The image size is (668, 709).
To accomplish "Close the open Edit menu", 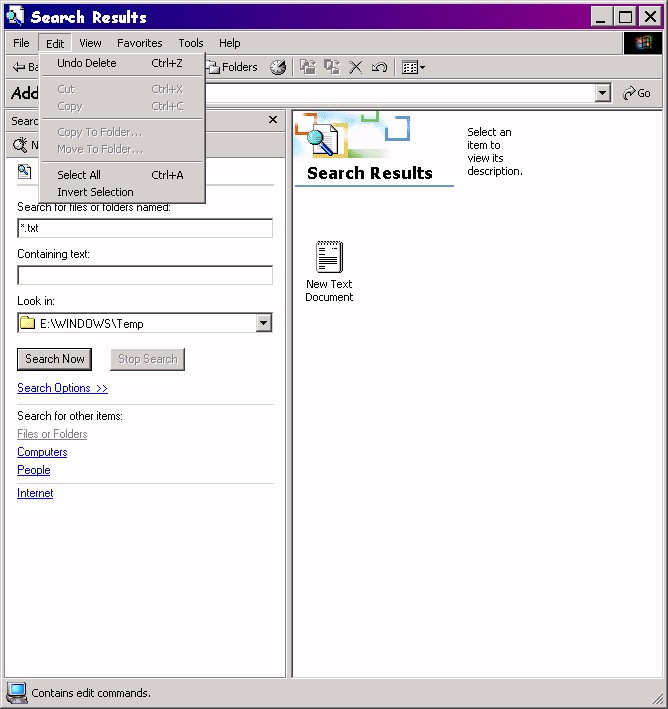I will [55, 43].
